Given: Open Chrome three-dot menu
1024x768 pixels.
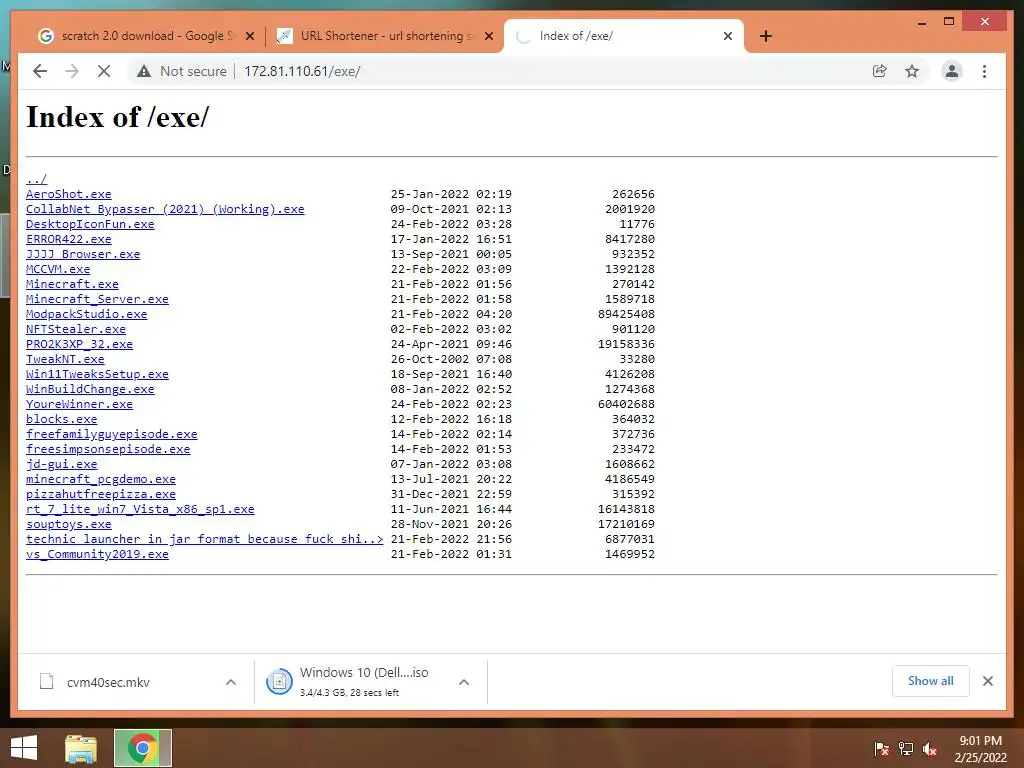Looking at the screenshot, I should pos(984,71).
